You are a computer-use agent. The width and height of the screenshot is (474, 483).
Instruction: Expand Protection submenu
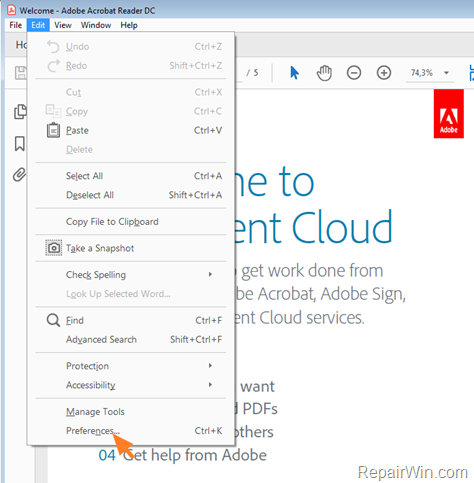pyautogui.click(x=210, y=366)
